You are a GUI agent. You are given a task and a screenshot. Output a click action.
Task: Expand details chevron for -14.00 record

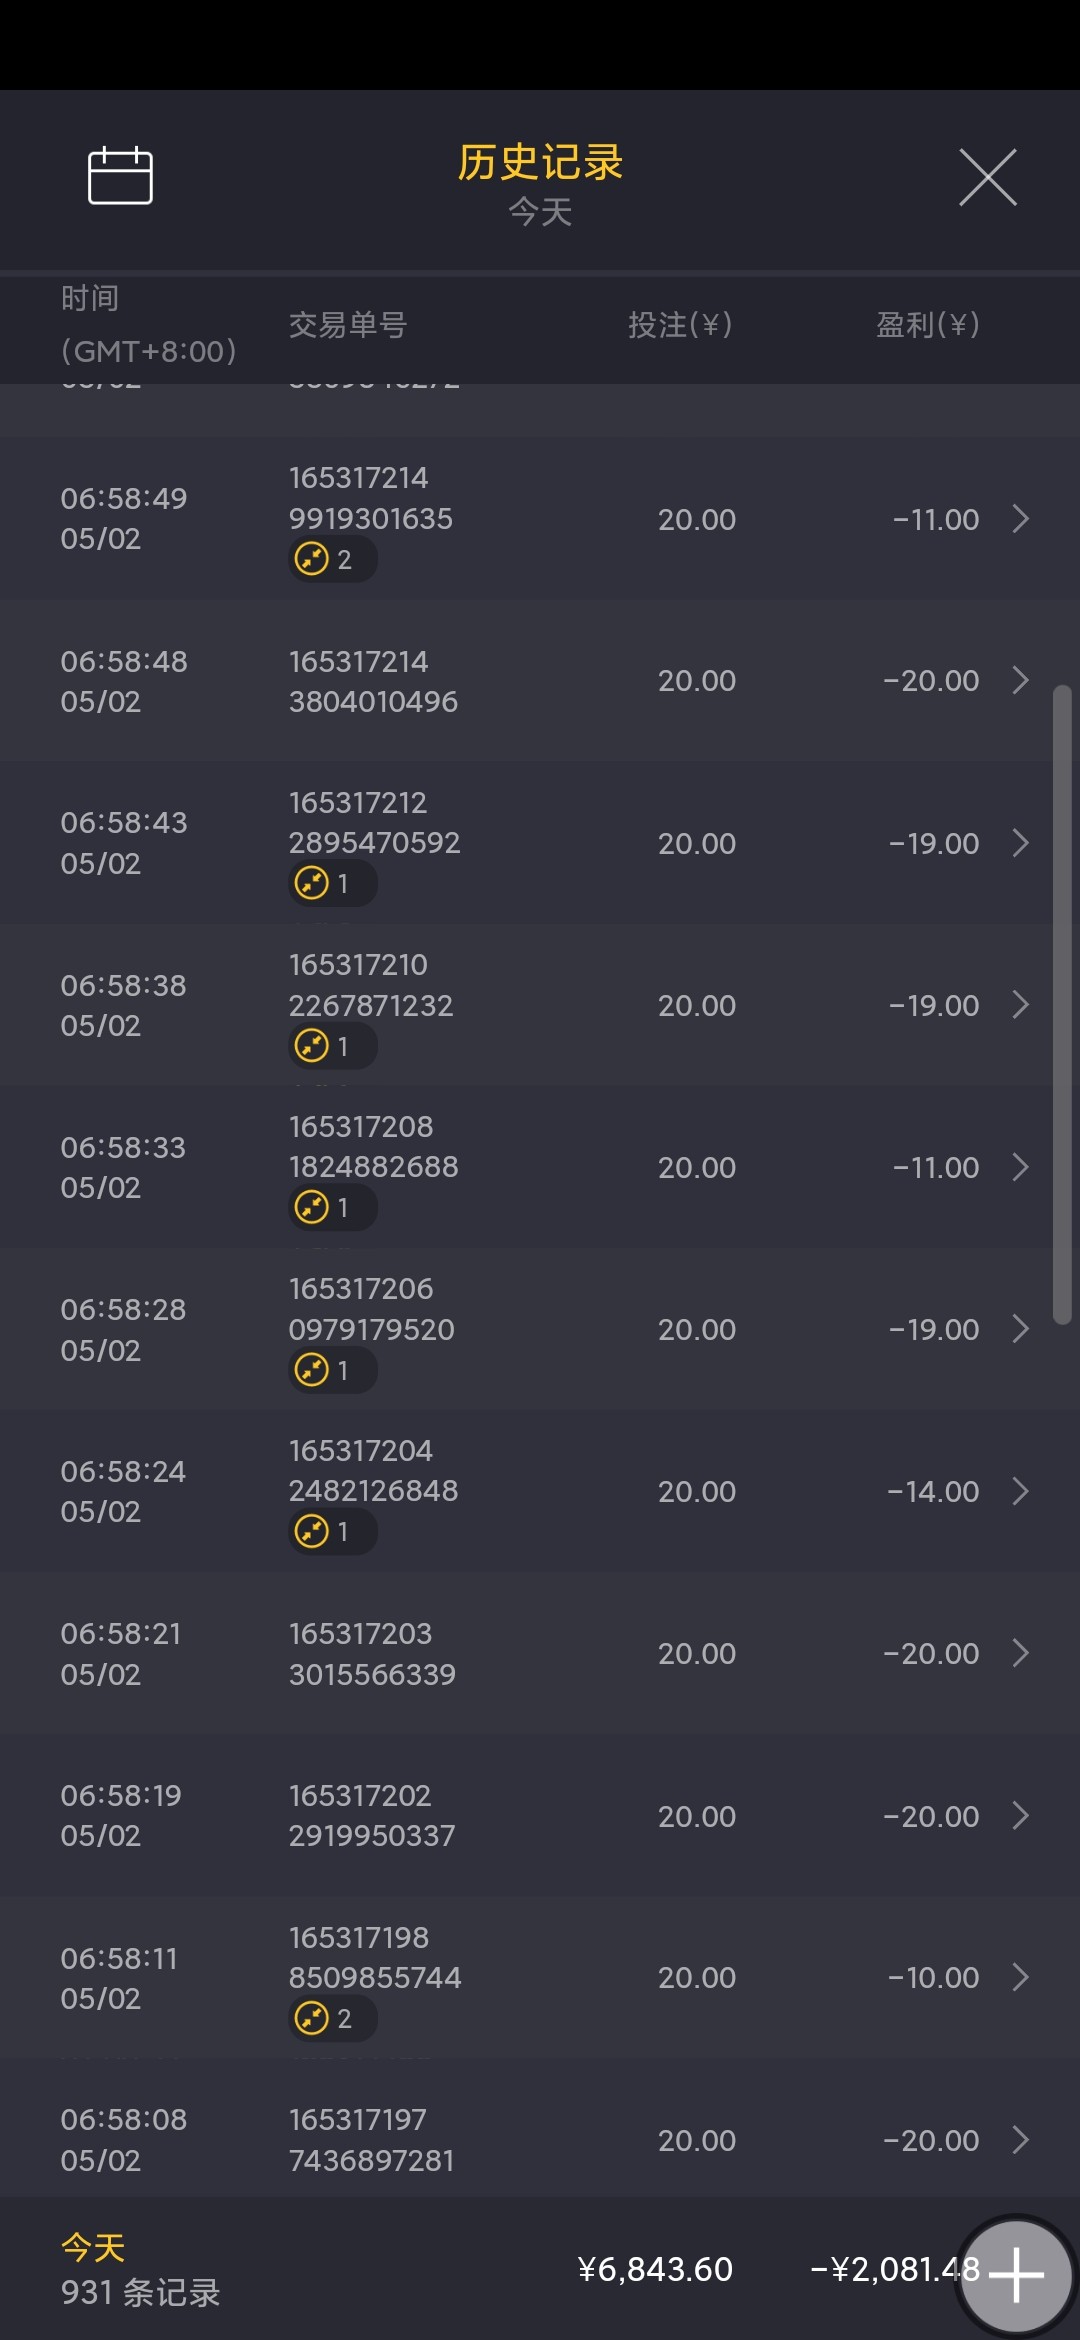pos(1020,1491)
